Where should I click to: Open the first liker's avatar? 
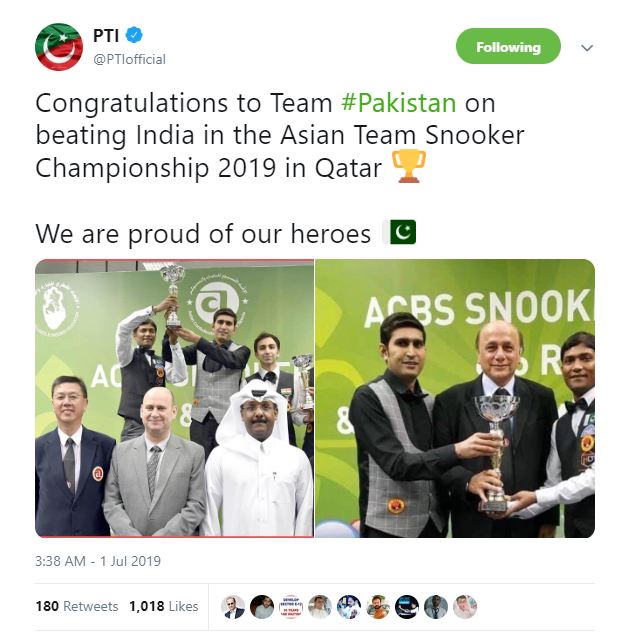(x=233, y=607)
